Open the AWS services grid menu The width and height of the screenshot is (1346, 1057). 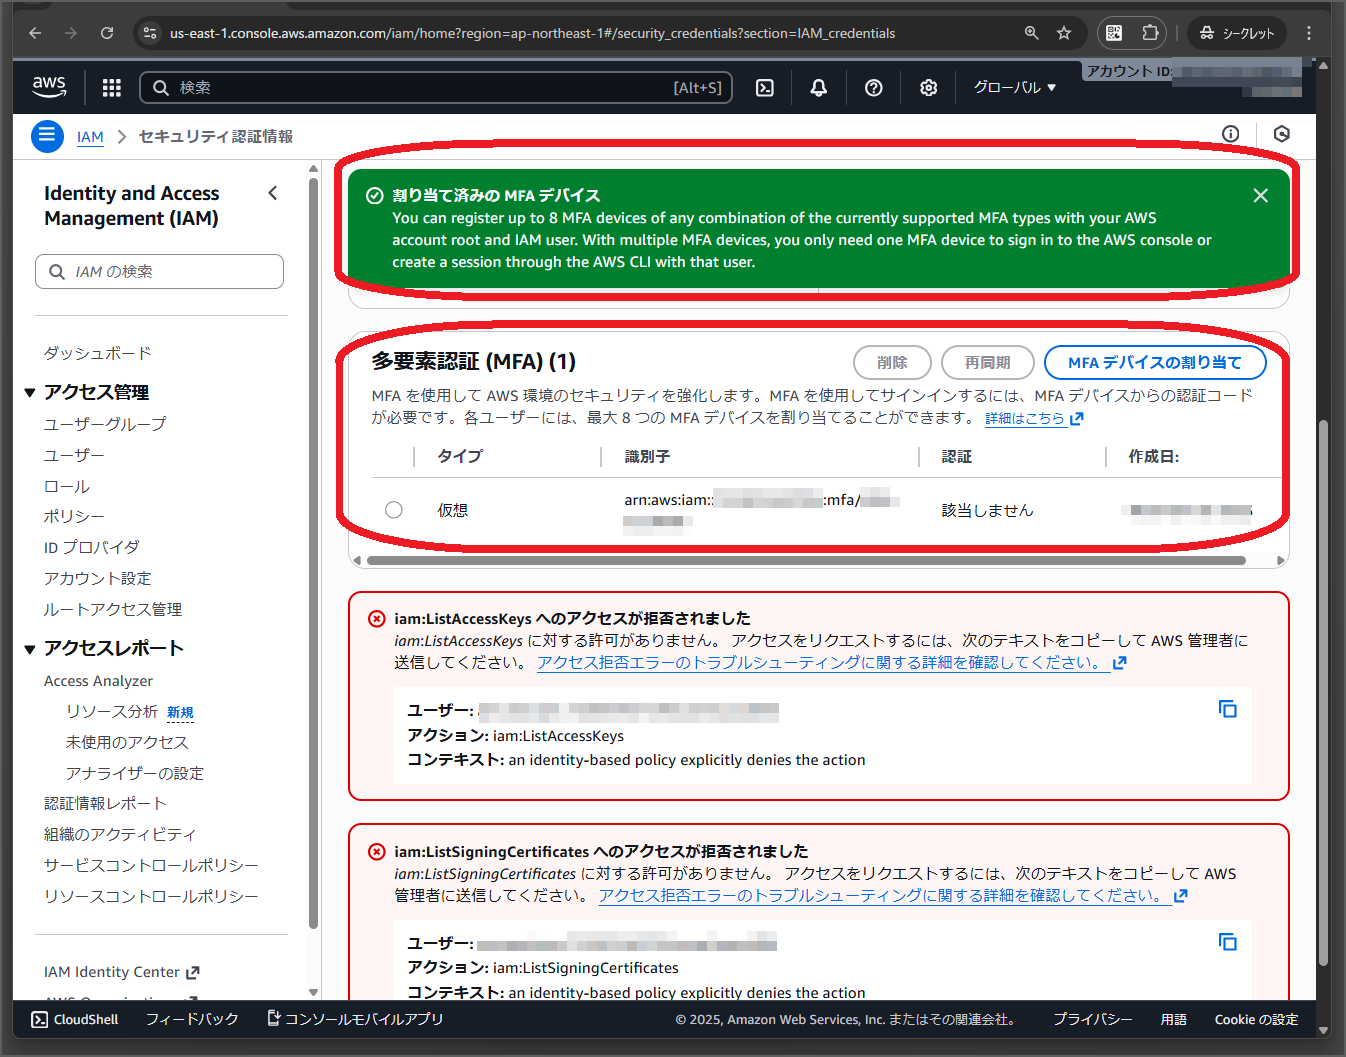click(x=112, y=88)
